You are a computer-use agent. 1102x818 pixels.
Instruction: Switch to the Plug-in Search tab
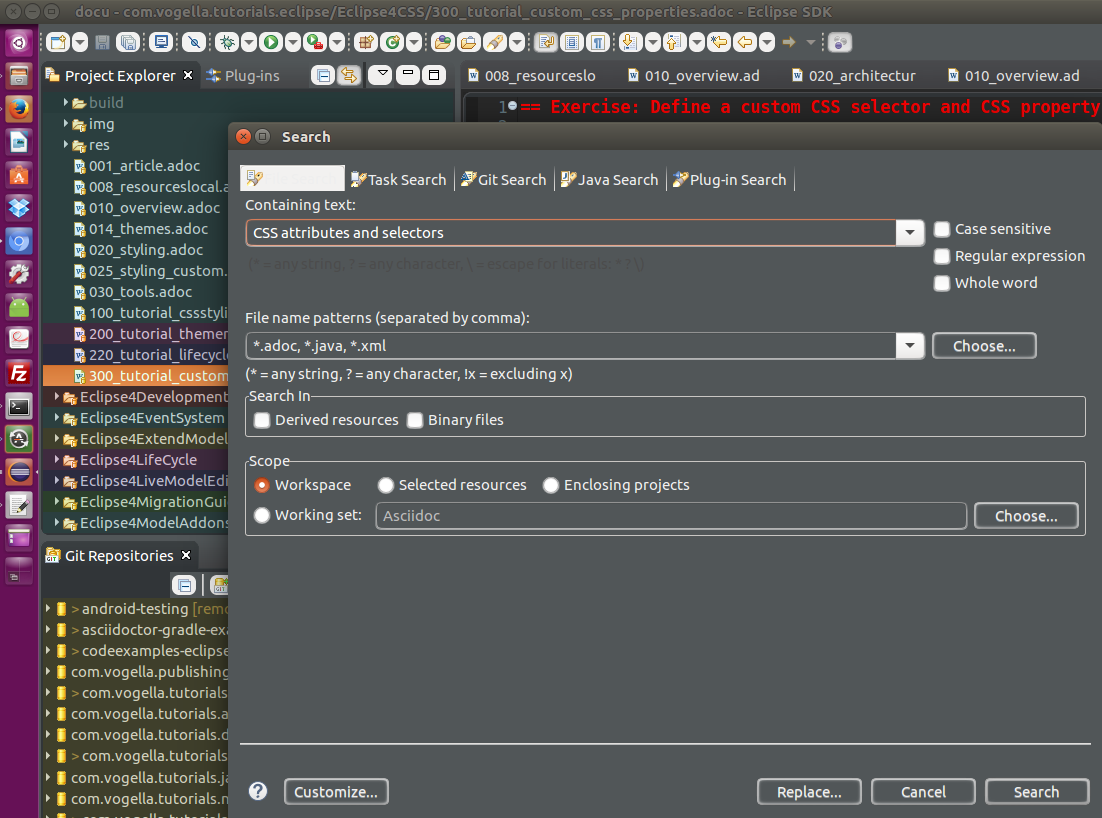click(x=730, y=180)
